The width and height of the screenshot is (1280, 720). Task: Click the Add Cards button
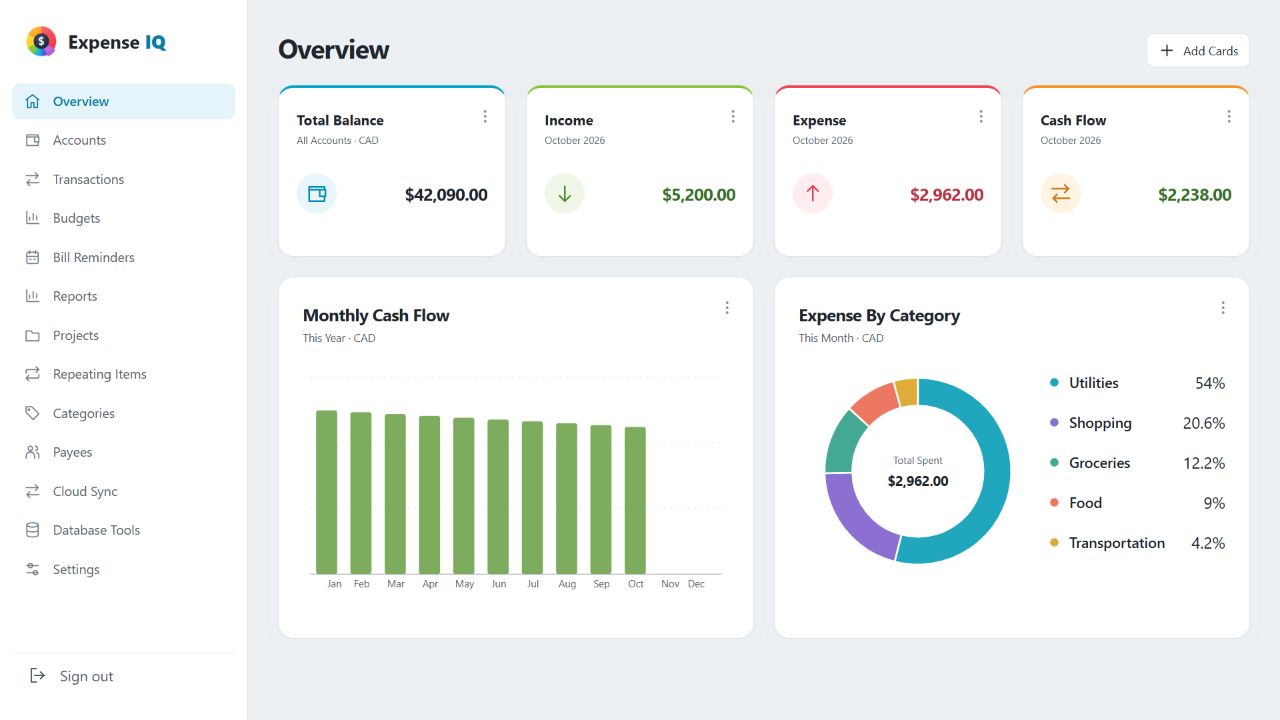pos(1198,50)
